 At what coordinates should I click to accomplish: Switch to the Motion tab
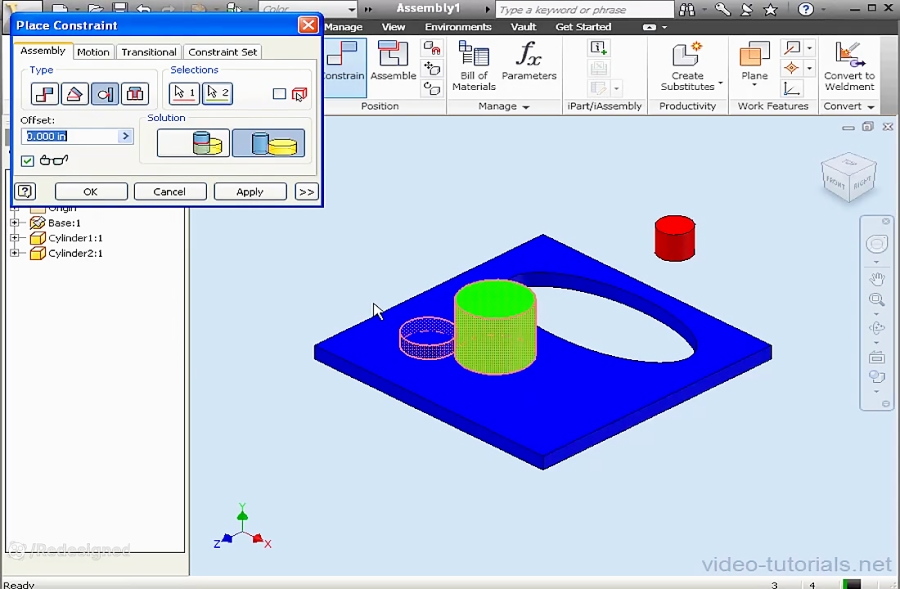tap(93, 52)
